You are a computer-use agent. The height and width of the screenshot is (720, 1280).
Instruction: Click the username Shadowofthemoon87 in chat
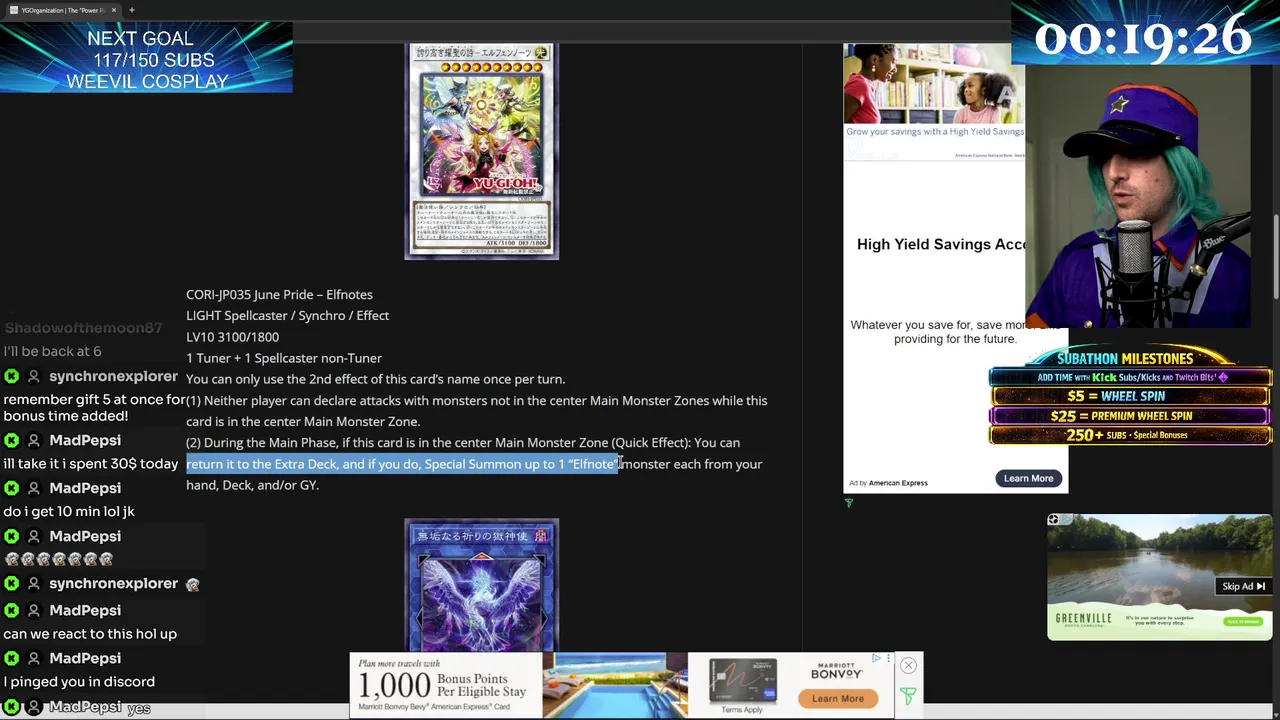83,328
